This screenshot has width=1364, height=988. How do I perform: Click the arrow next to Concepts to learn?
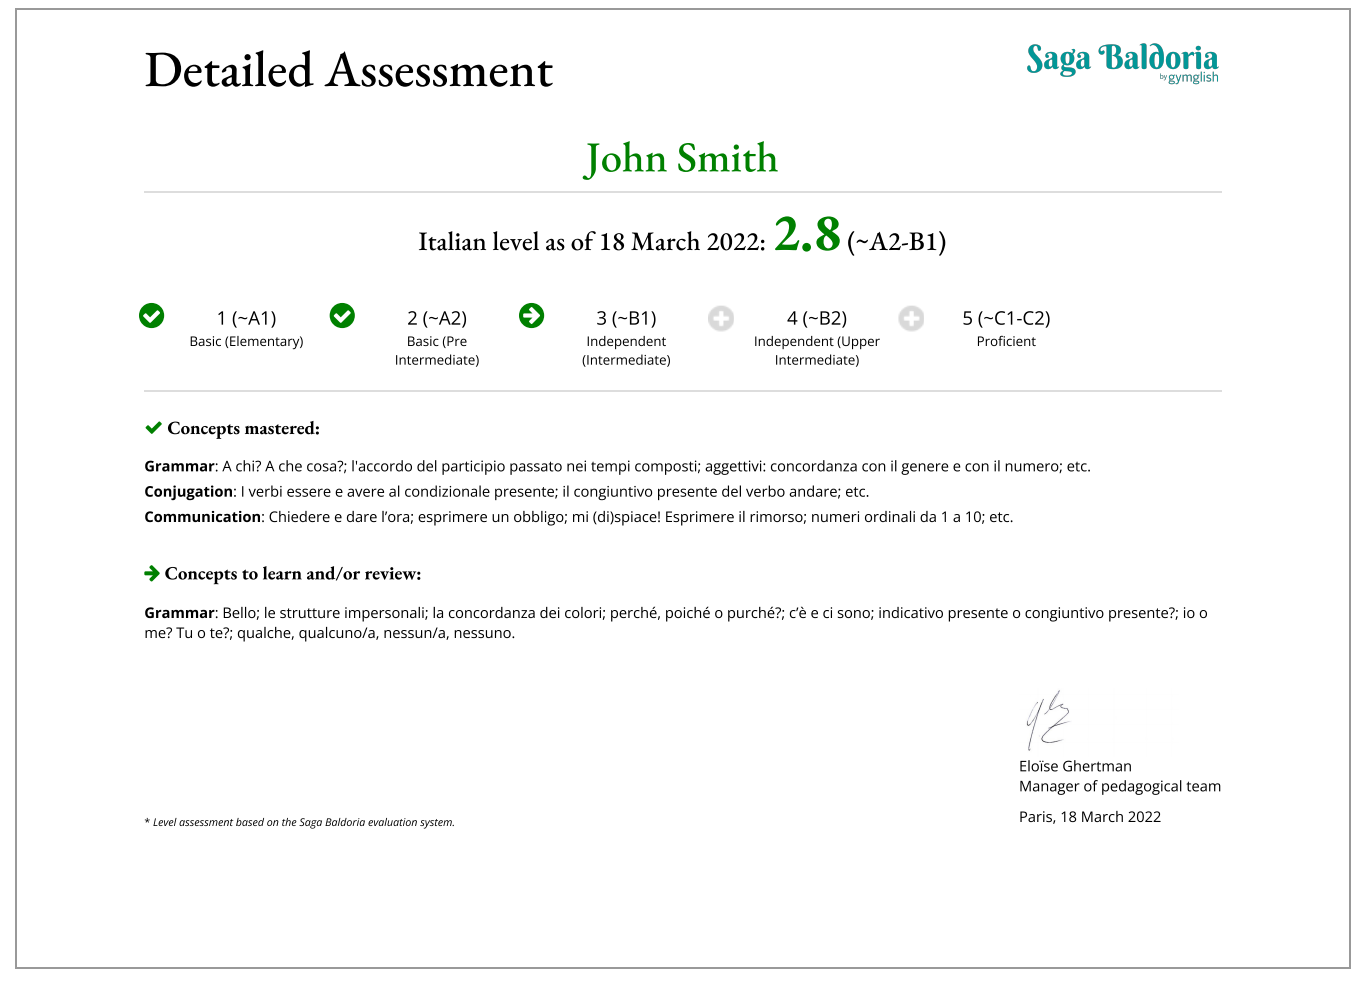click(x=152, y=573)
